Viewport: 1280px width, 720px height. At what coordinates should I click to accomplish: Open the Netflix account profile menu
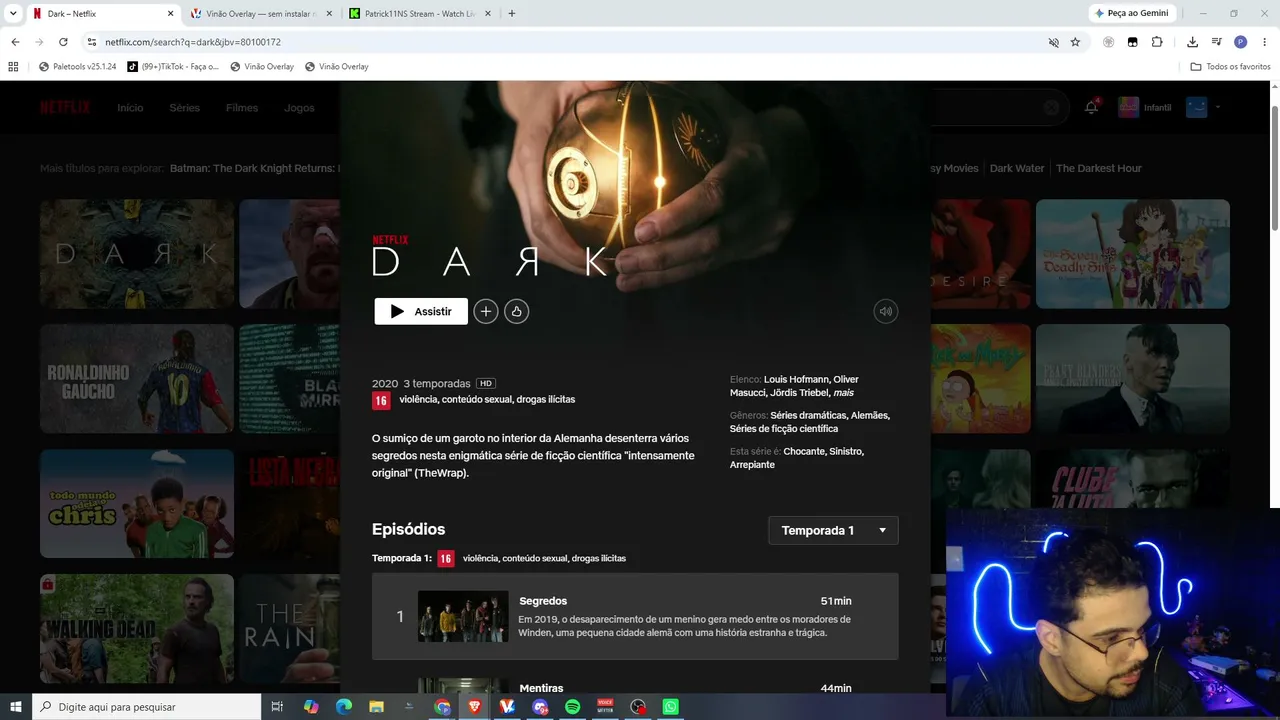1203,108
